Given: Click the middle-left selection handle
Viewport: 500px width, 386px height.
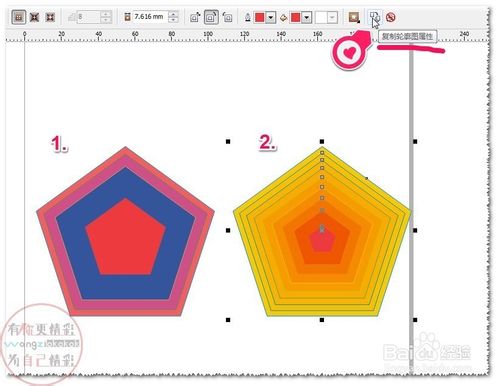Looking at the screenshot, I should [228, 230].
